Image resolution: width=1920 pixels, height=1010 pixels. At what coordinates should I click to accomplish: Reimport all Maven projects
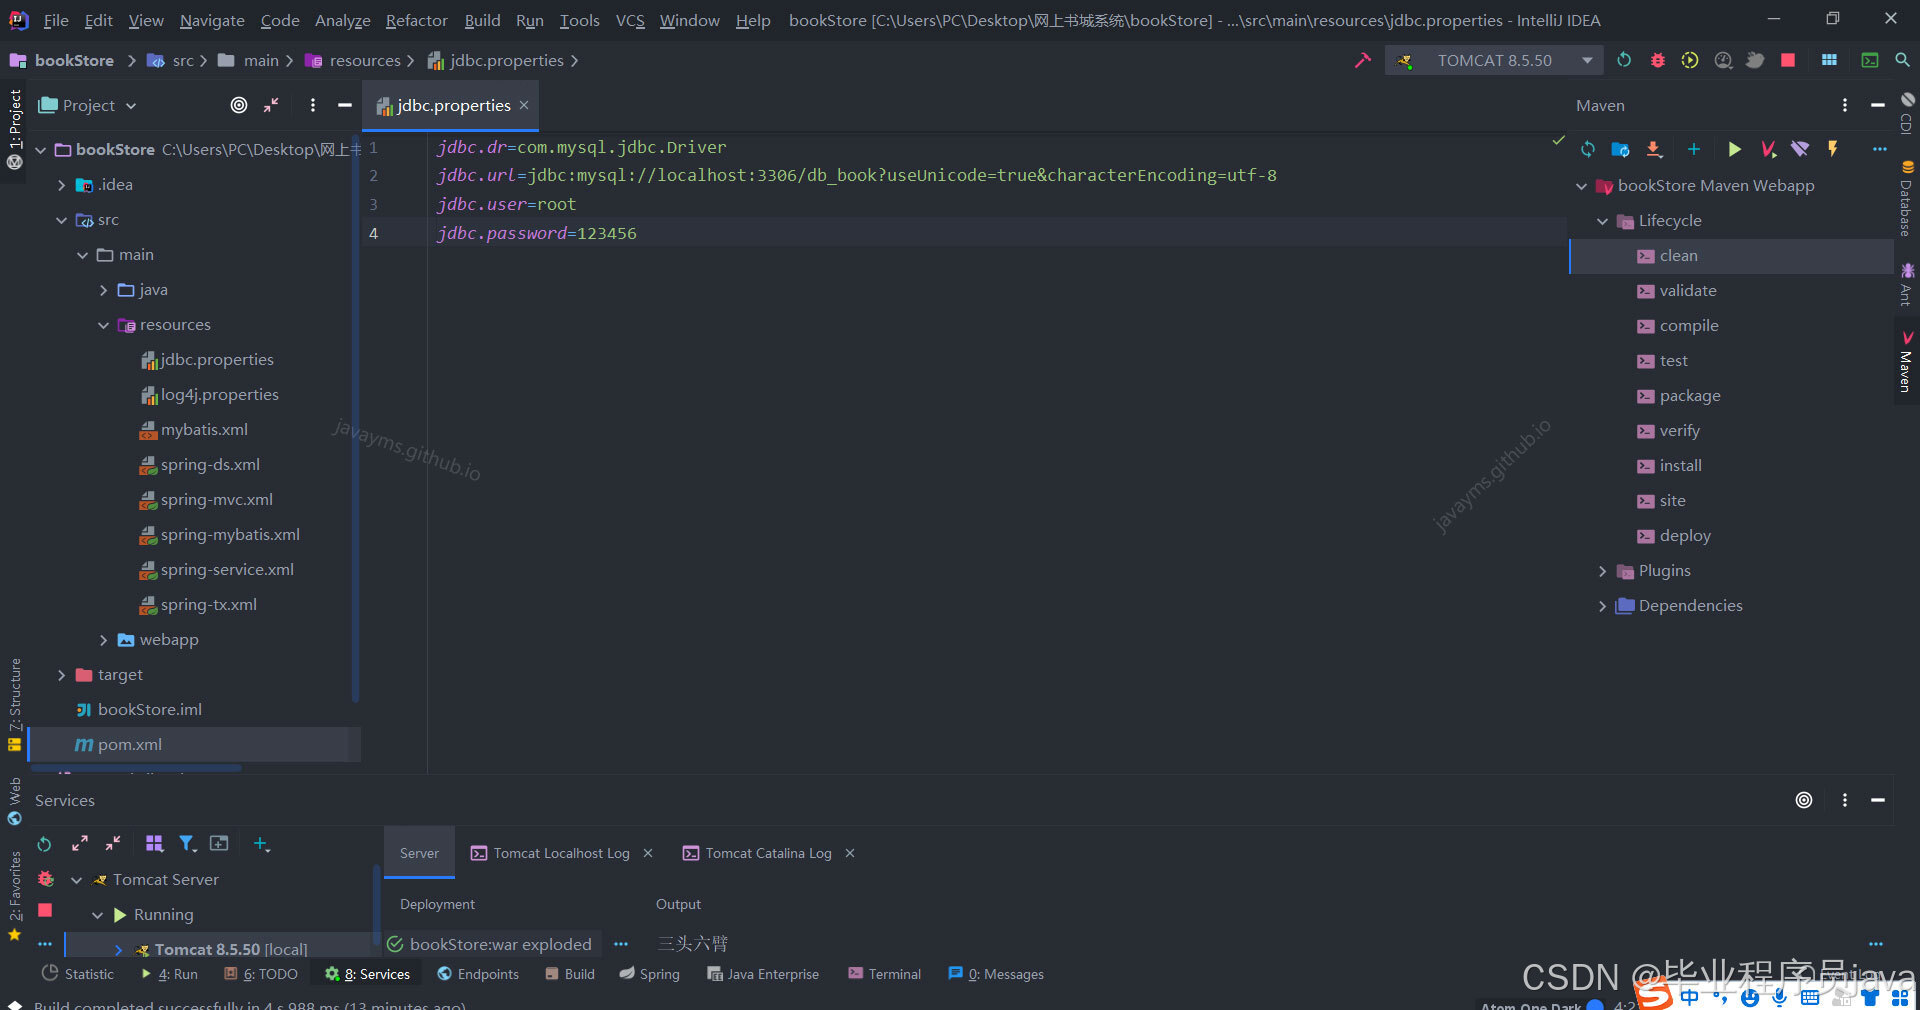[1588, 149]
